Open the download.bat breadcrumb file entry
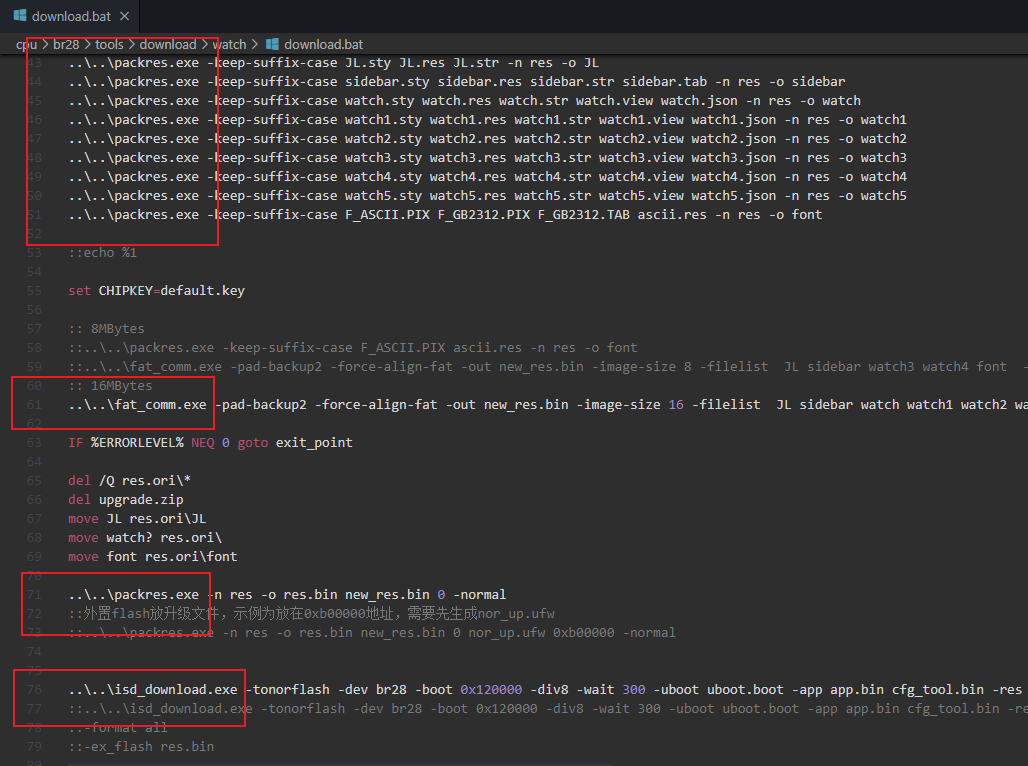Image resolution: width=1028 pixels, height=766 pixels. [323, 45]
